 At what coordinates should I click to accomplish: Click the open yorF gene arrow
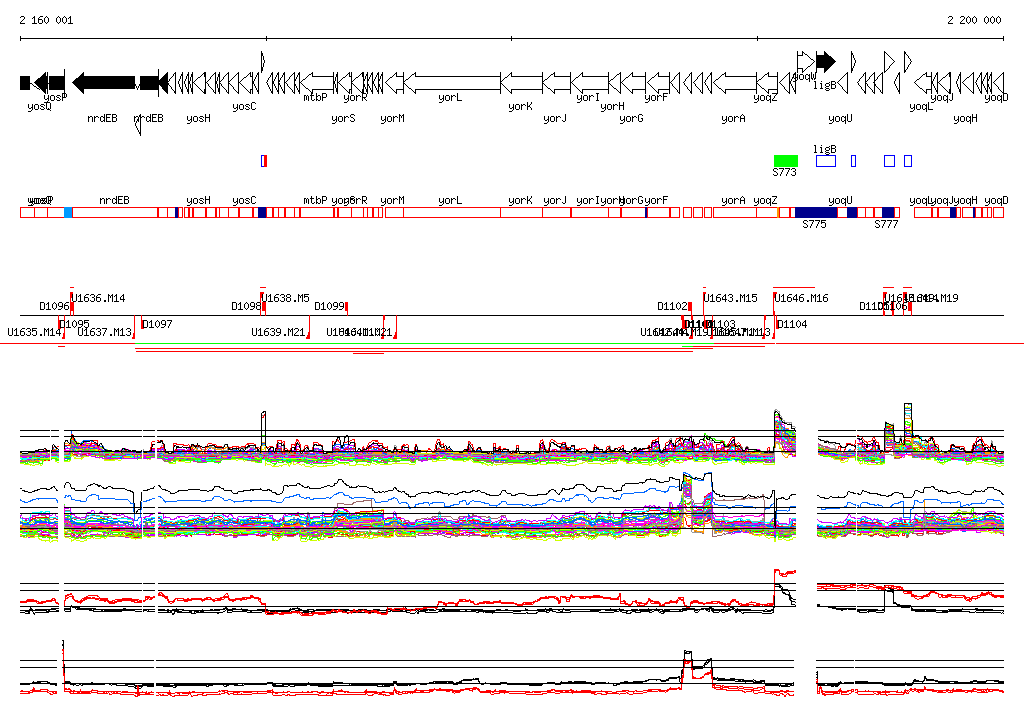point(658,83)
